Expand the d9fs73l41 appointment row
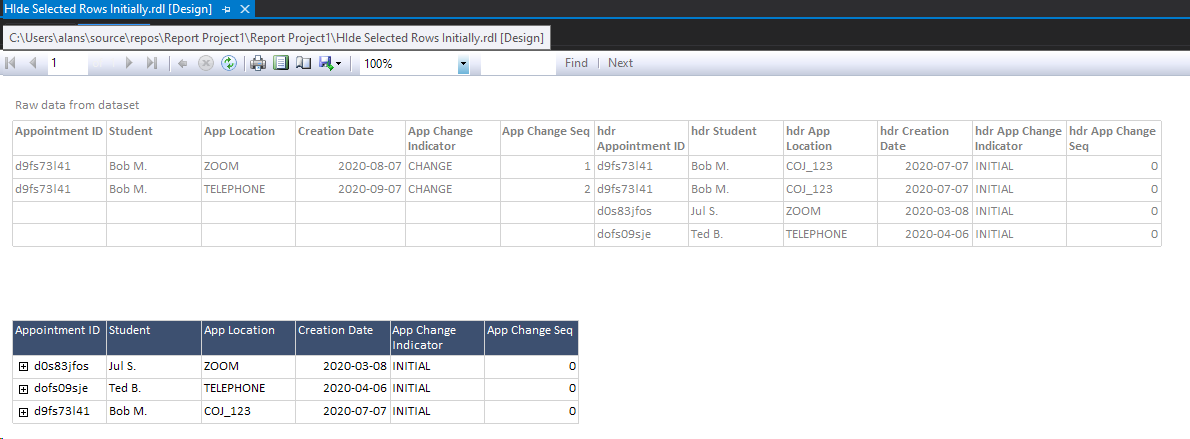Viewport: 1190px width, 439px height. pos(24,412)
